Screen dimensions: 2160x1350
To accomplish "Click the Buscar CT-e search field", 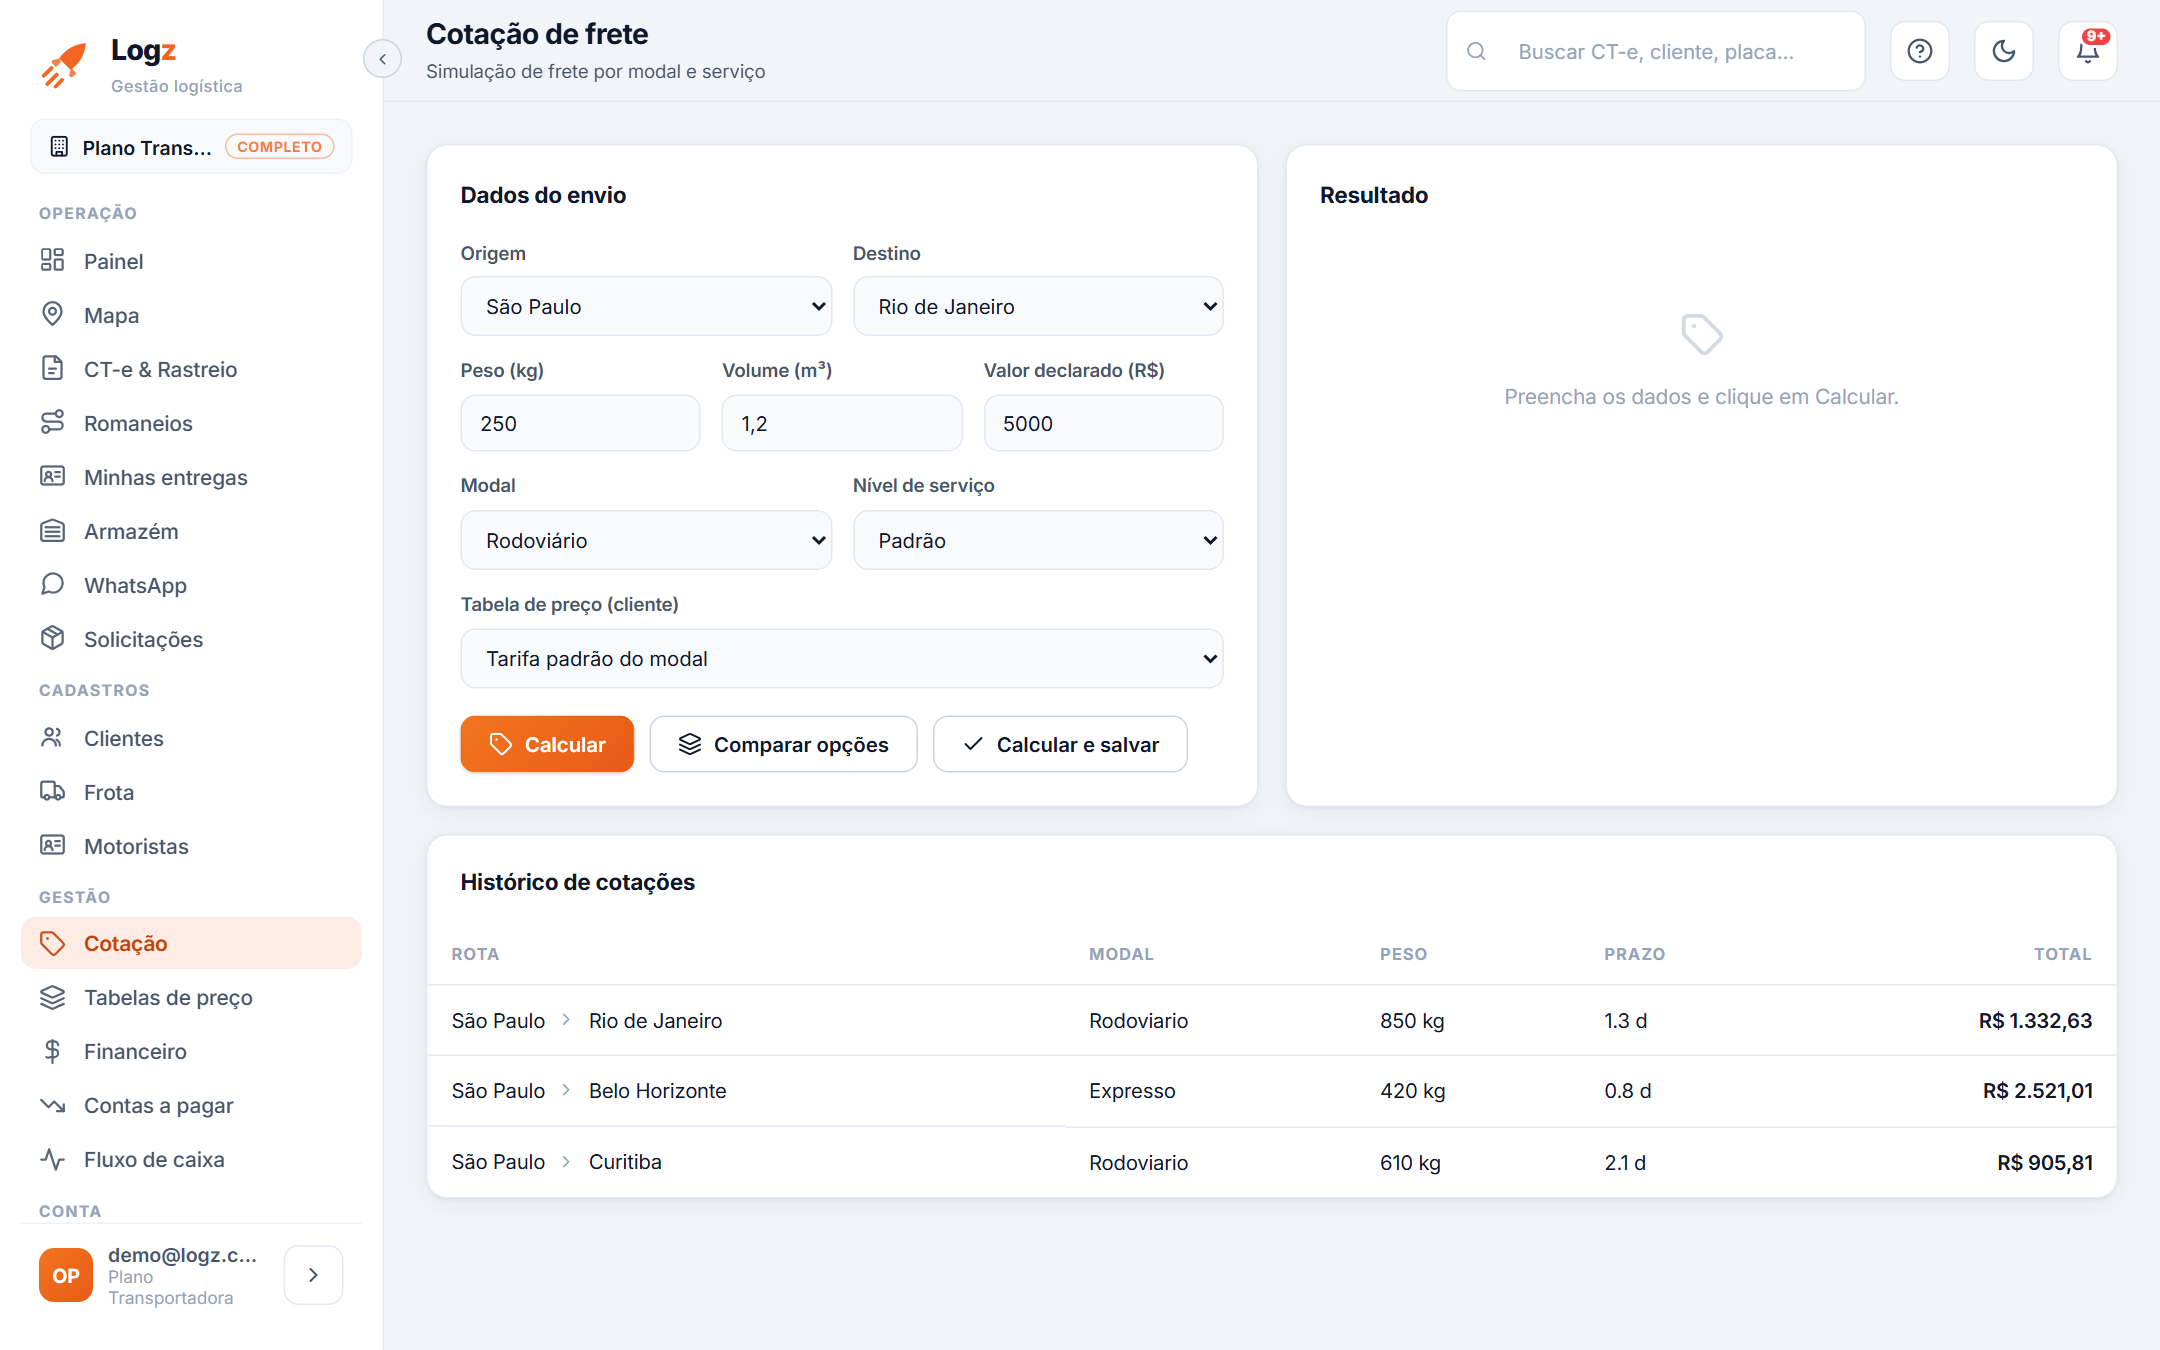I will [1656, 51].
